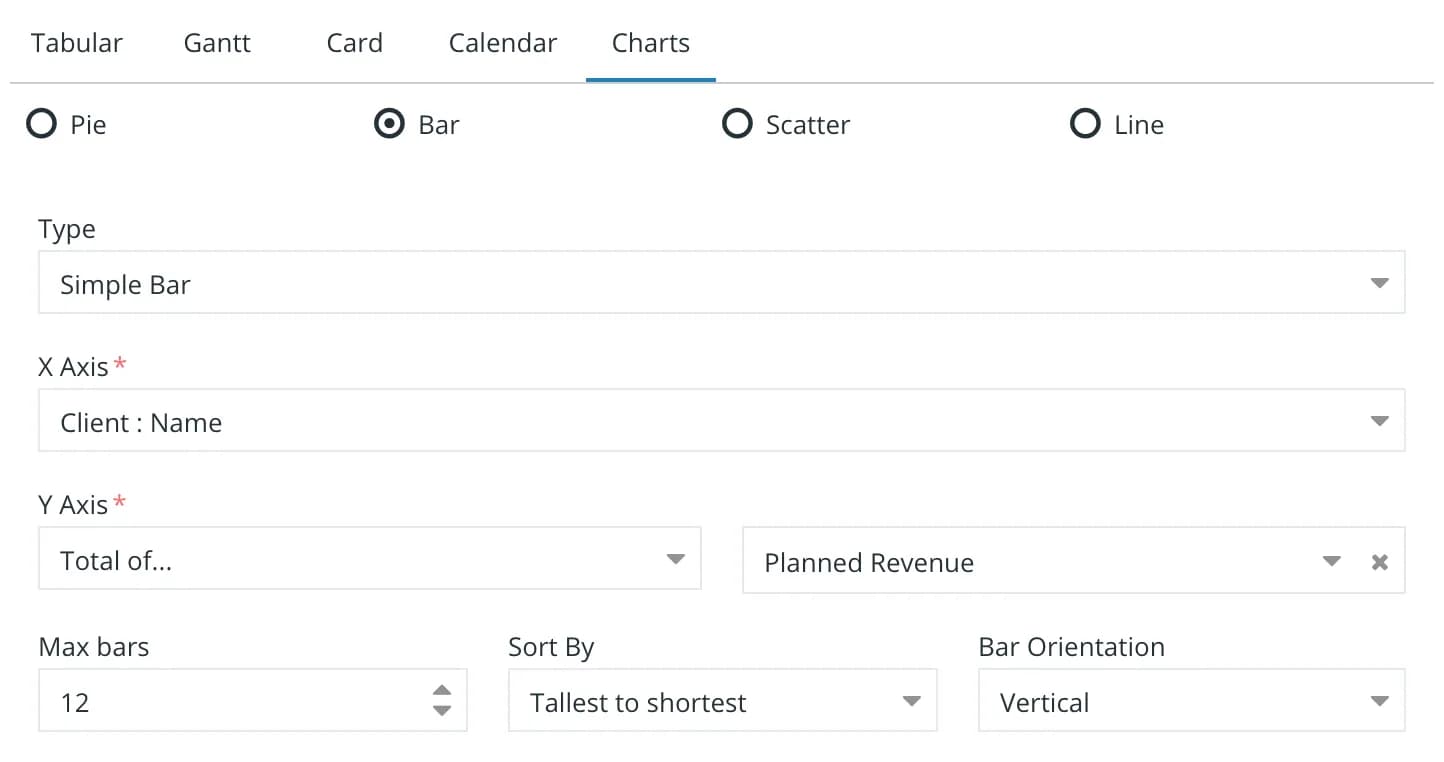Switch to the Tabular tab

tap(77, 43)
